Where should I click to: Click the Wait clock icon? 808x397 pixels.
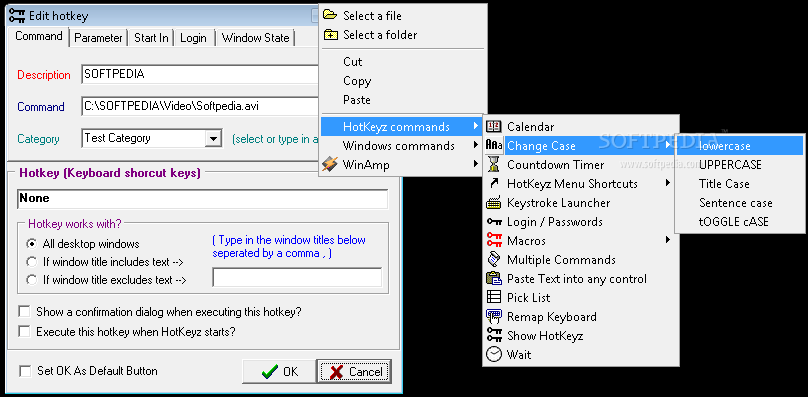pos(494,355)
